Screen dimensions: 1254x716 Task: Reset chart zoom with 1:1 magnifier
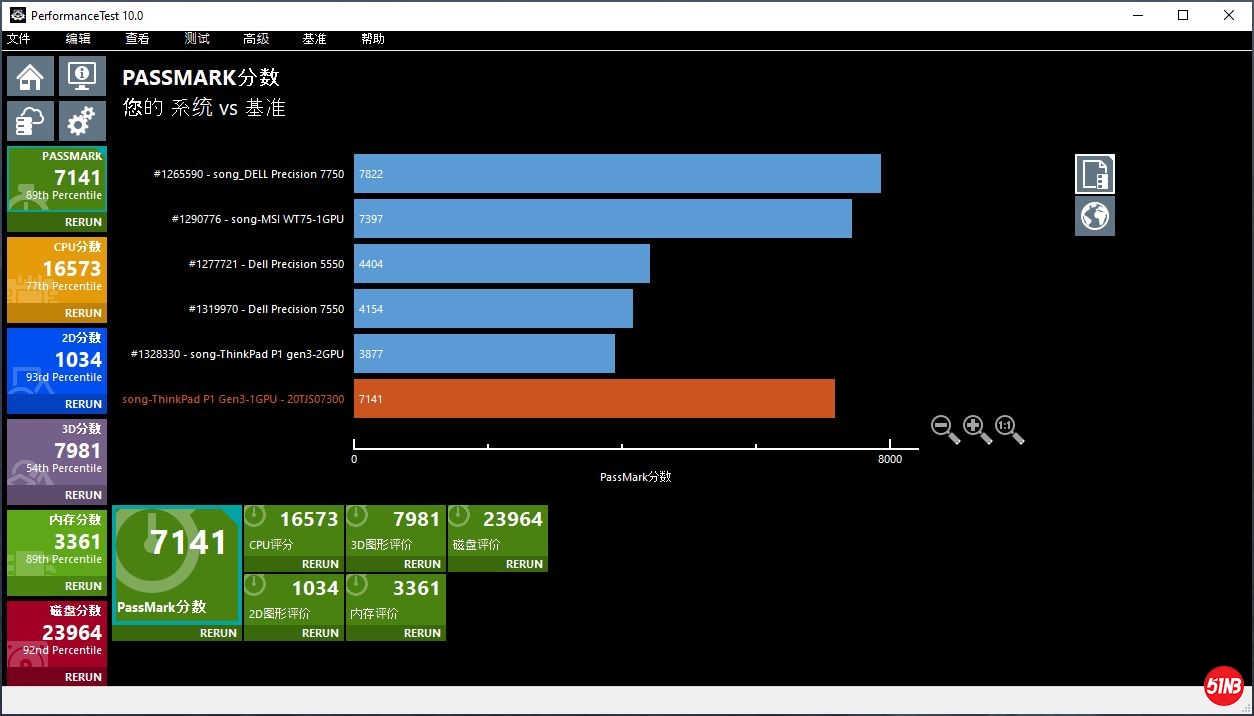point(1009,430)
